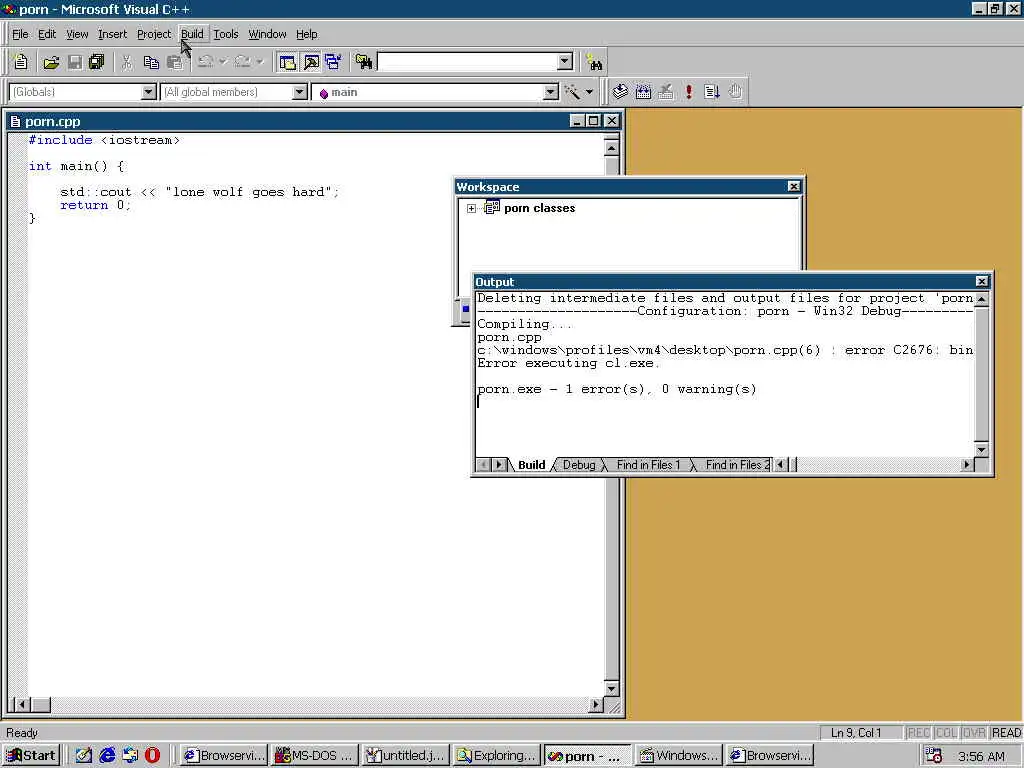This screenshot has height=768, width=1024.
Task: Click the red exclamation Execute Program icon
Action: tap(688, 92)
